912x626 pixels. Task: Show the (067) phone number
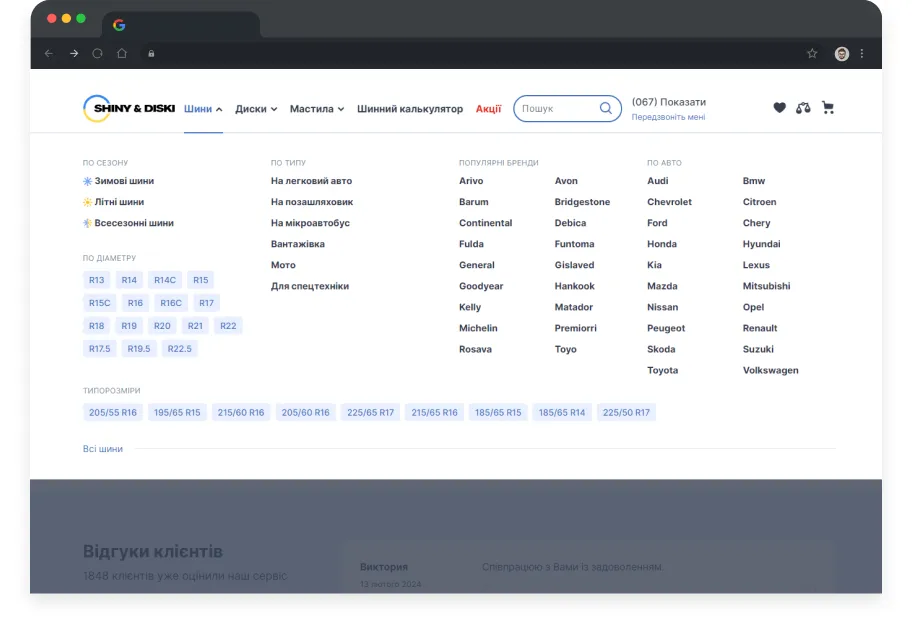point(669,102)
